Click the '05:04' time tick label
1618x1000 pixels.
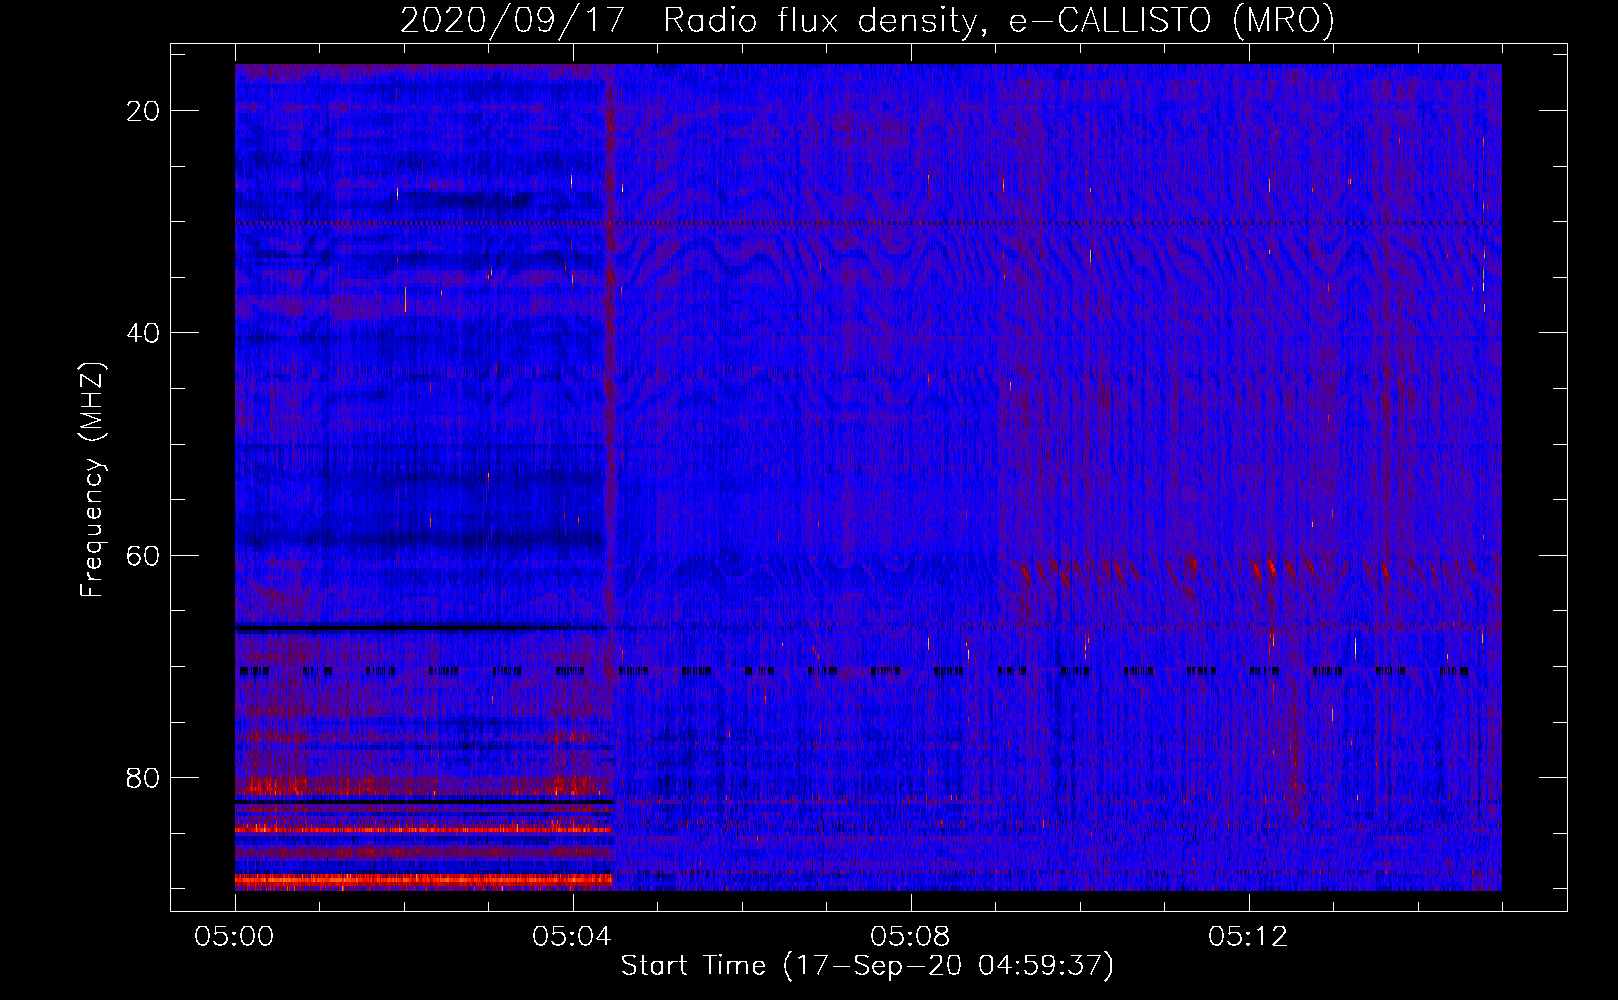pyautogui.click(x=573, y=937)
